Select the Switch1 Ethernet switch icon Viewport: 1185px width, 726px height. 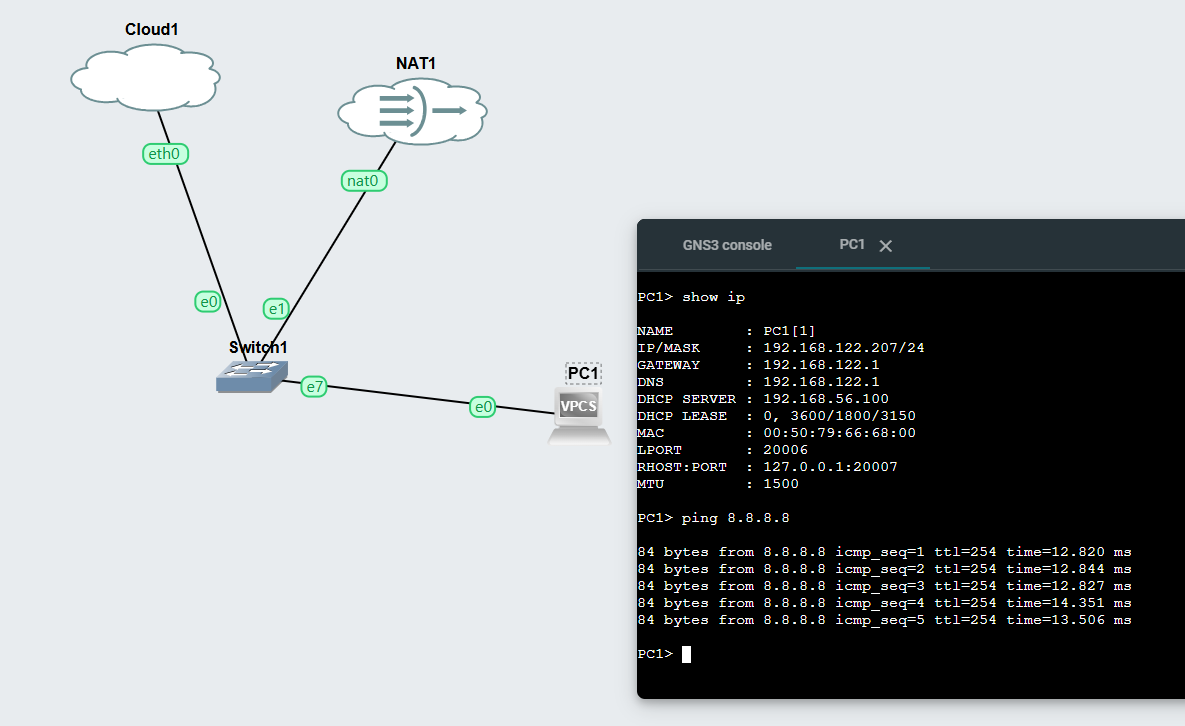(x=251, y=376)
